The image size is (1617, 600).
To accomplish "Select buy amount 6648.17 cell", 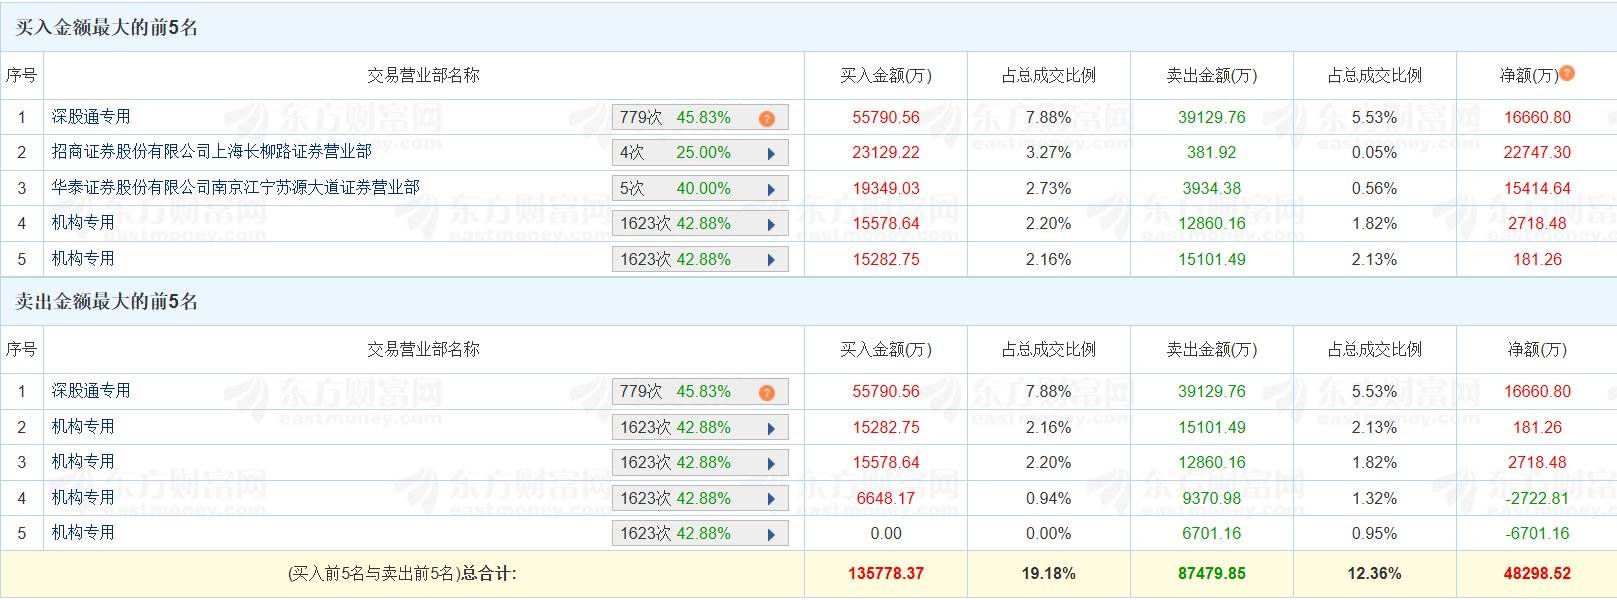I will click(886, 499).
